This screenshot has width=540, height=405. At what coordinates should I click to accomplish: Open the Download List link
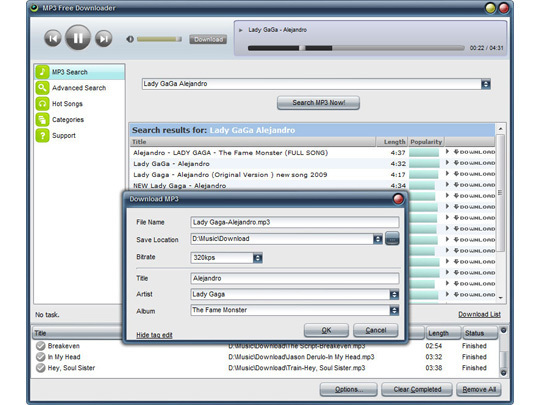click(x=479, y=314)
